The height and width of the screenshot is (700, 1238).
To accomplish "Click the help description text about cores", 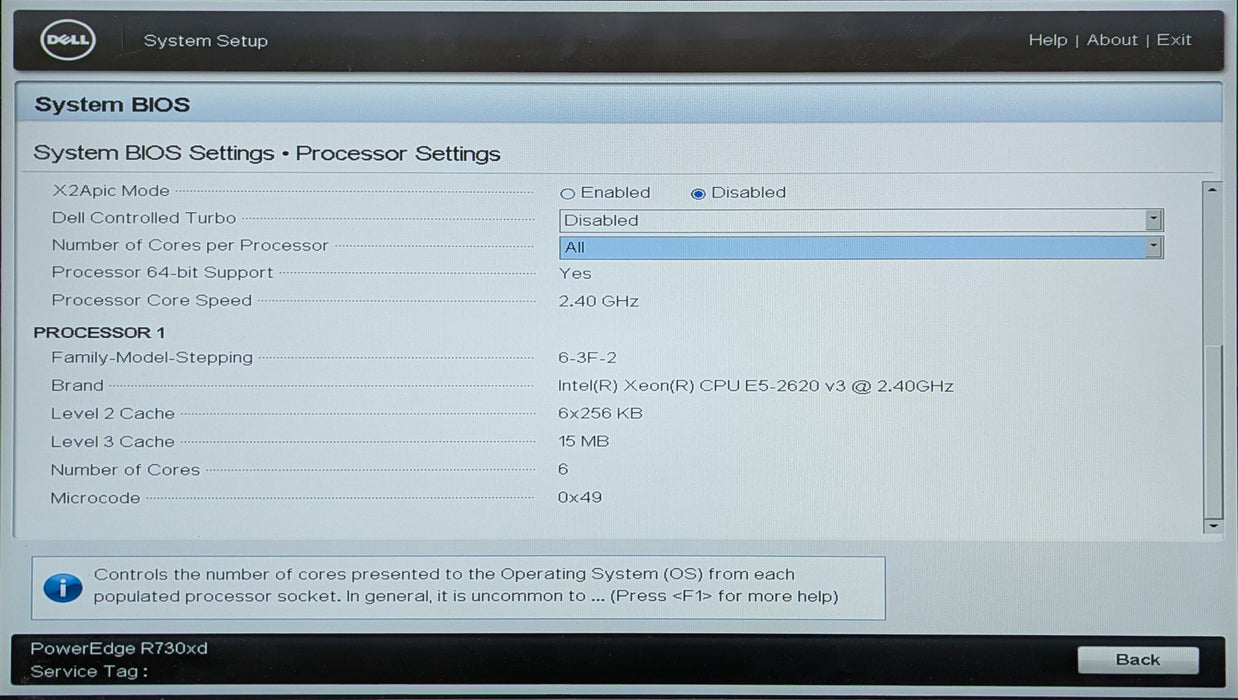I will (x=466, y=586).
